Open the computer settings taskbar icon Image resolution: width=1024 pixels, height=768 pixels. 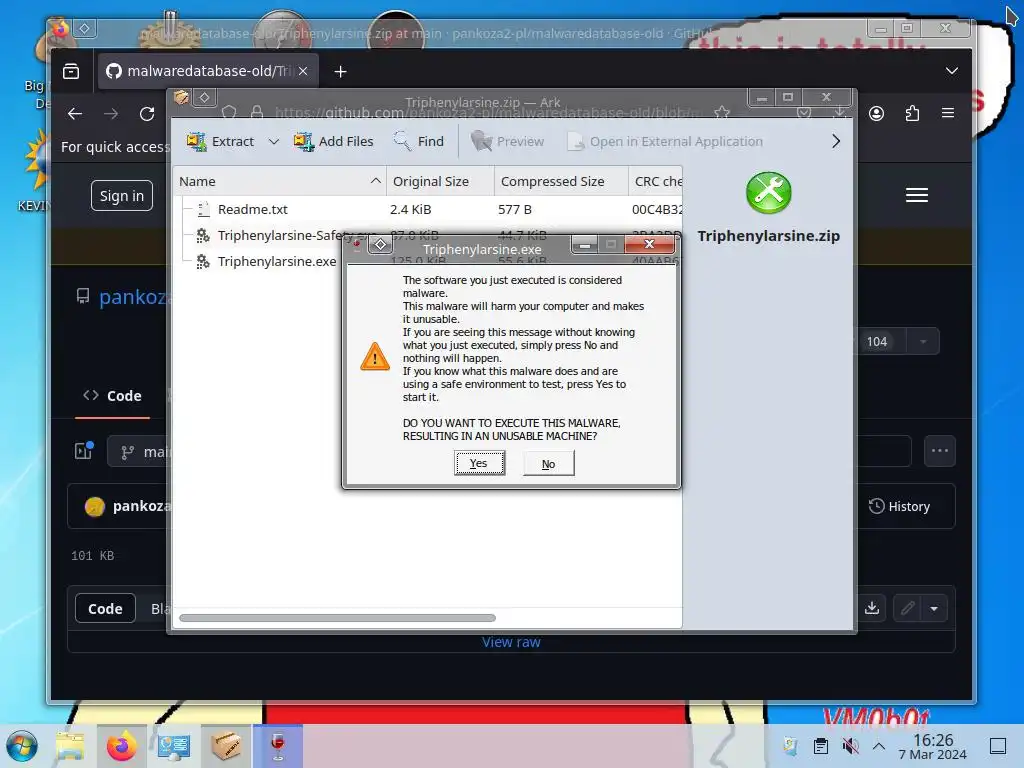pos(173,746)
